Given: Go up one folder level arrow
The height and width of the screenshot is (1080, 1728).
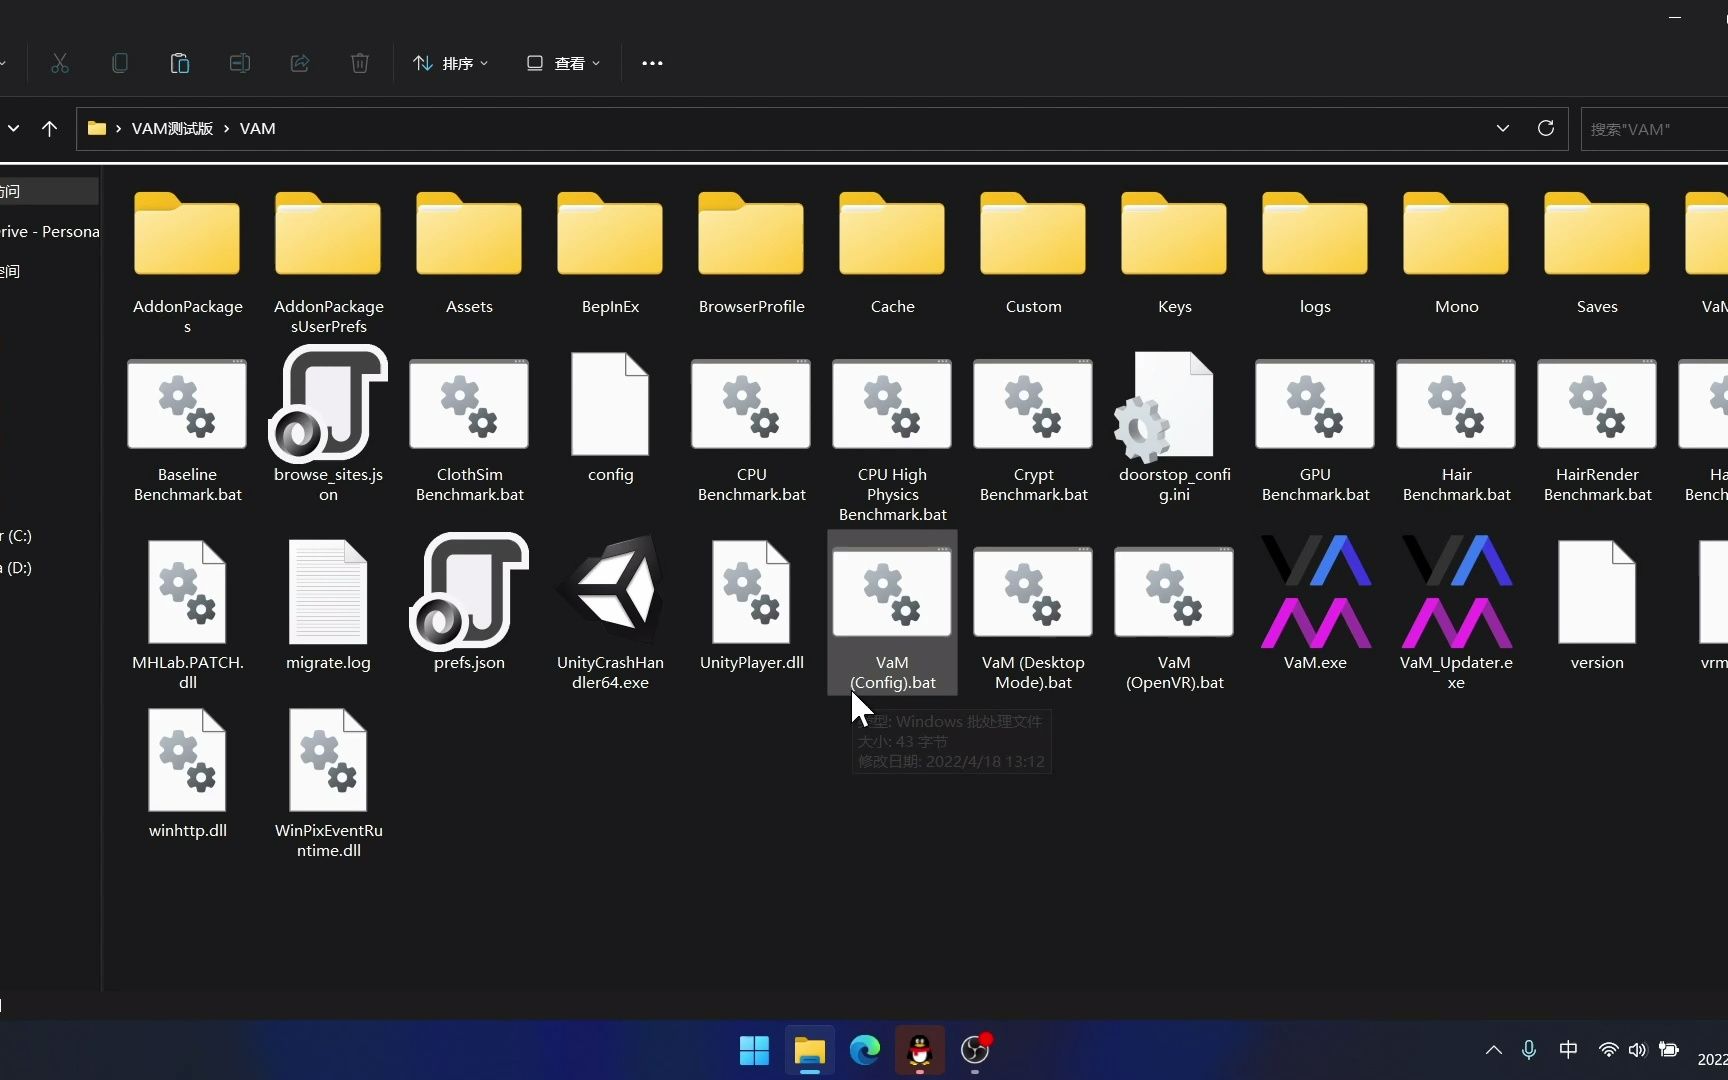Looking at the screenshot, I should pyautogui.click(x=49, y=128).
